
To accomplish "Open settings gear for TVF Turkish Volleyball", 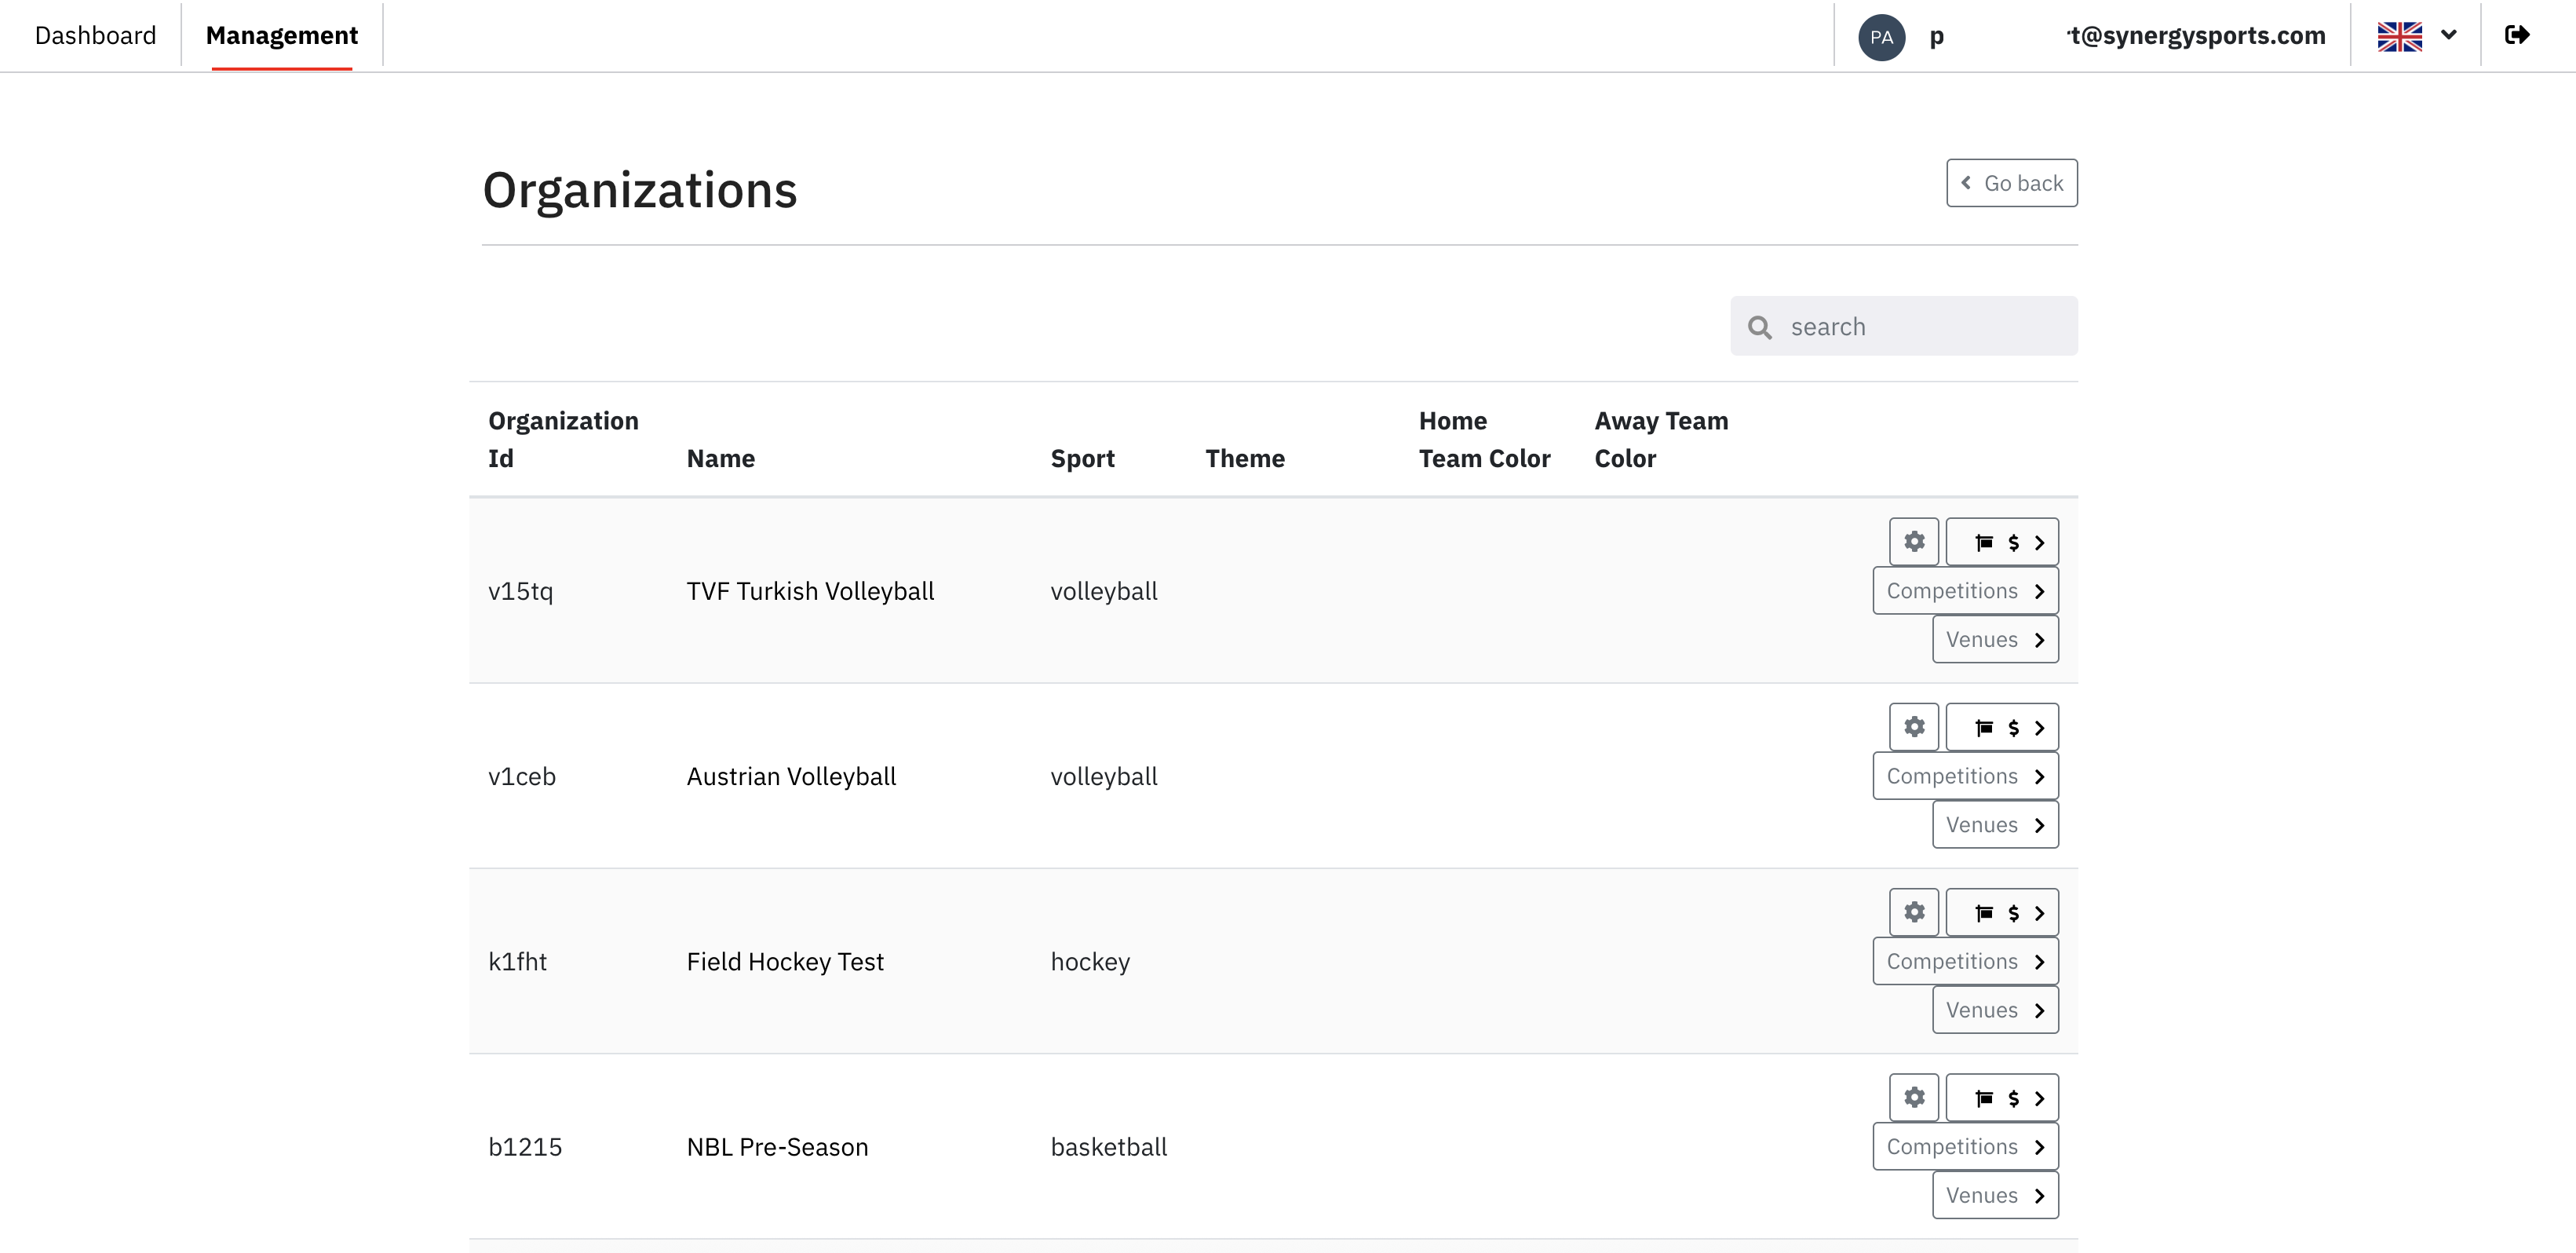I will tap(1913, 542).
